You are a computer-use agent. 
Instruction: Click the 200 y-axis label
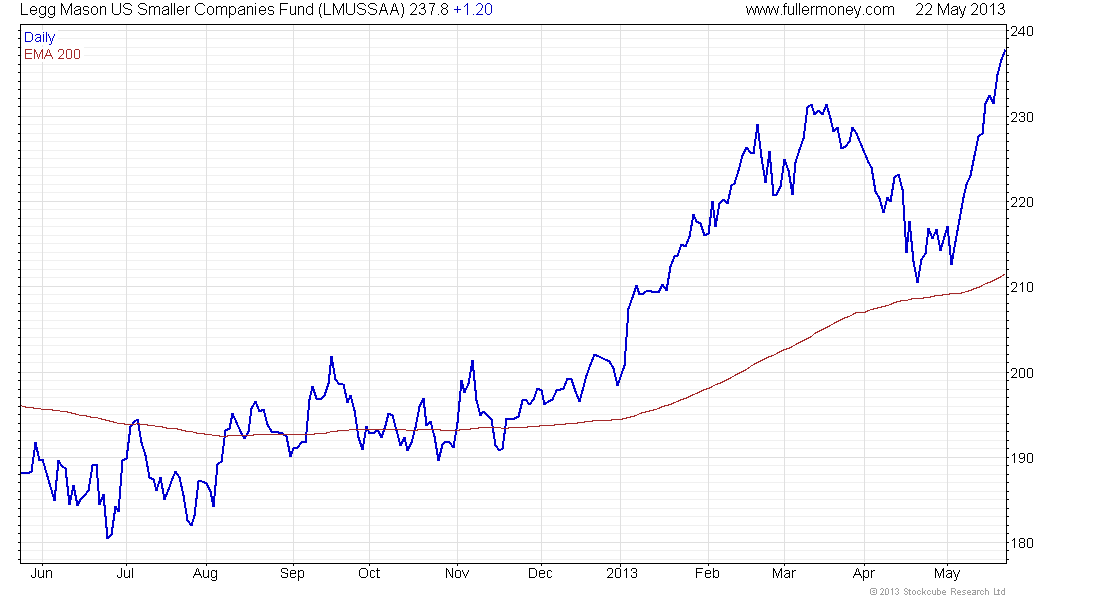(x=1021, y=373)
